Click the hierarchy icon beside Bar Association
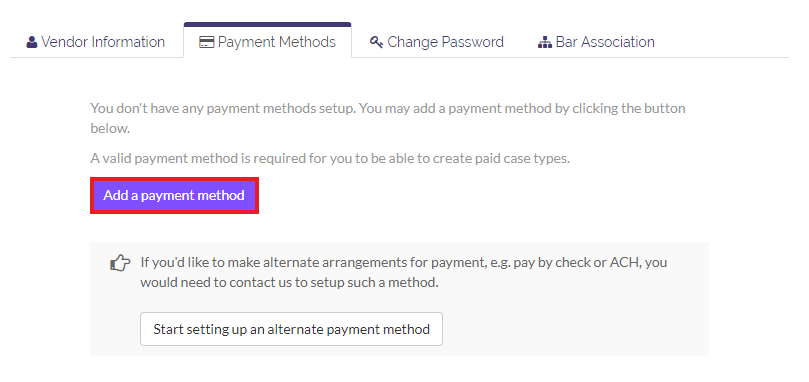The height and width of the screenshot is (382, 809). (x=545, y=42)
